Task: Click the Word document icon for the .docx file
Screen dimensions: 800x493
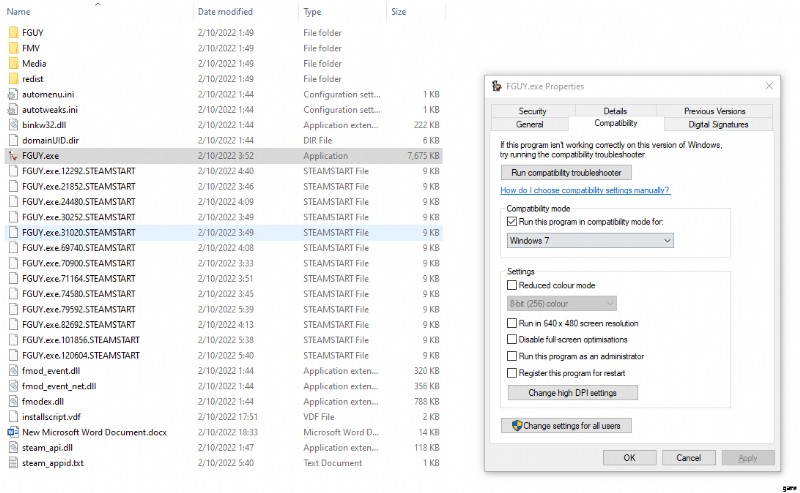Action: point(13,432)
